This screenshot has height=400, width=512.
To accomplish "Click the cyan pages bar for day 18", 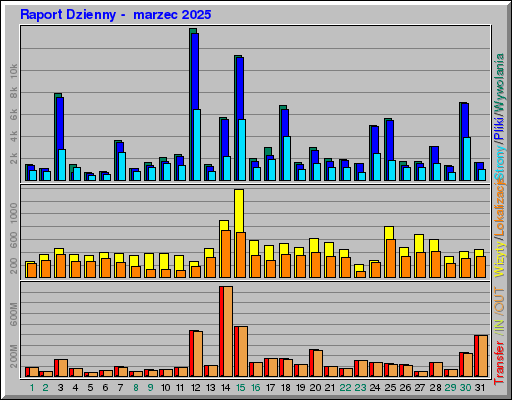I will [287, 158].
